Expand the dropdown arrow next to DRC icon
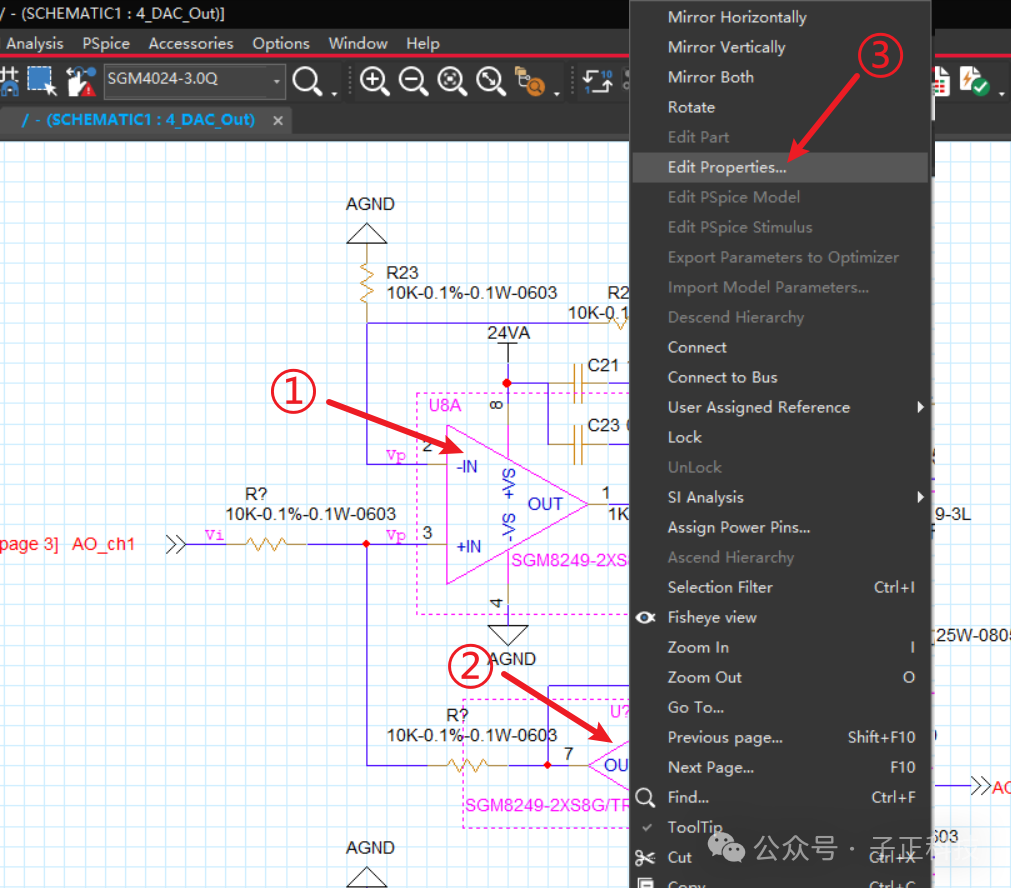Image resolution: width=1011 pixels, height=888 pixels. click(1001, 94)
